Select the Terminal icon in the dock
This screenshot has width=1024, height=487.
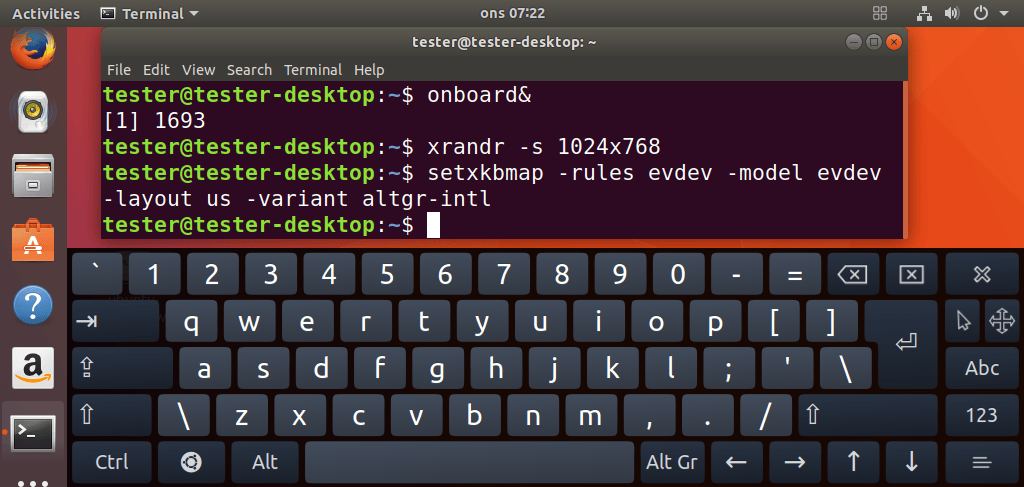[33, 432]
